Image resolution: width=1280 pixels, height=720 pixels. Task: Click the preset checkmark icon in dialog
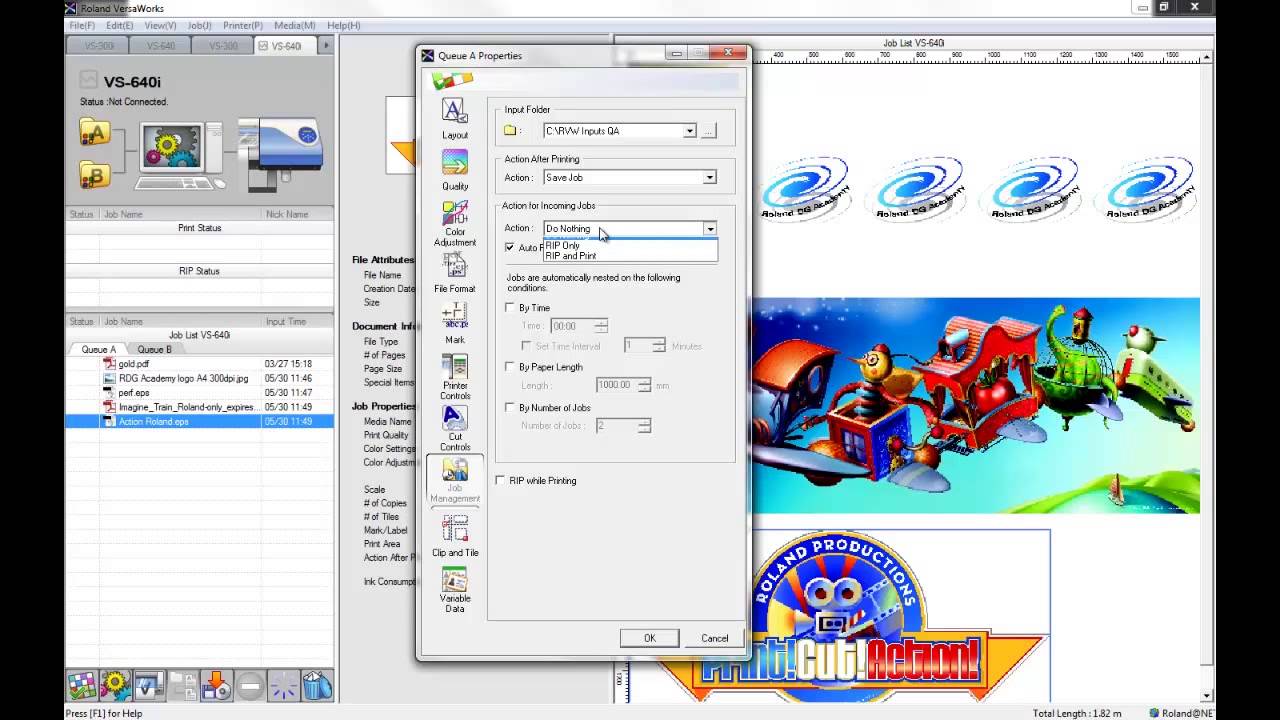tap(452, 80)
